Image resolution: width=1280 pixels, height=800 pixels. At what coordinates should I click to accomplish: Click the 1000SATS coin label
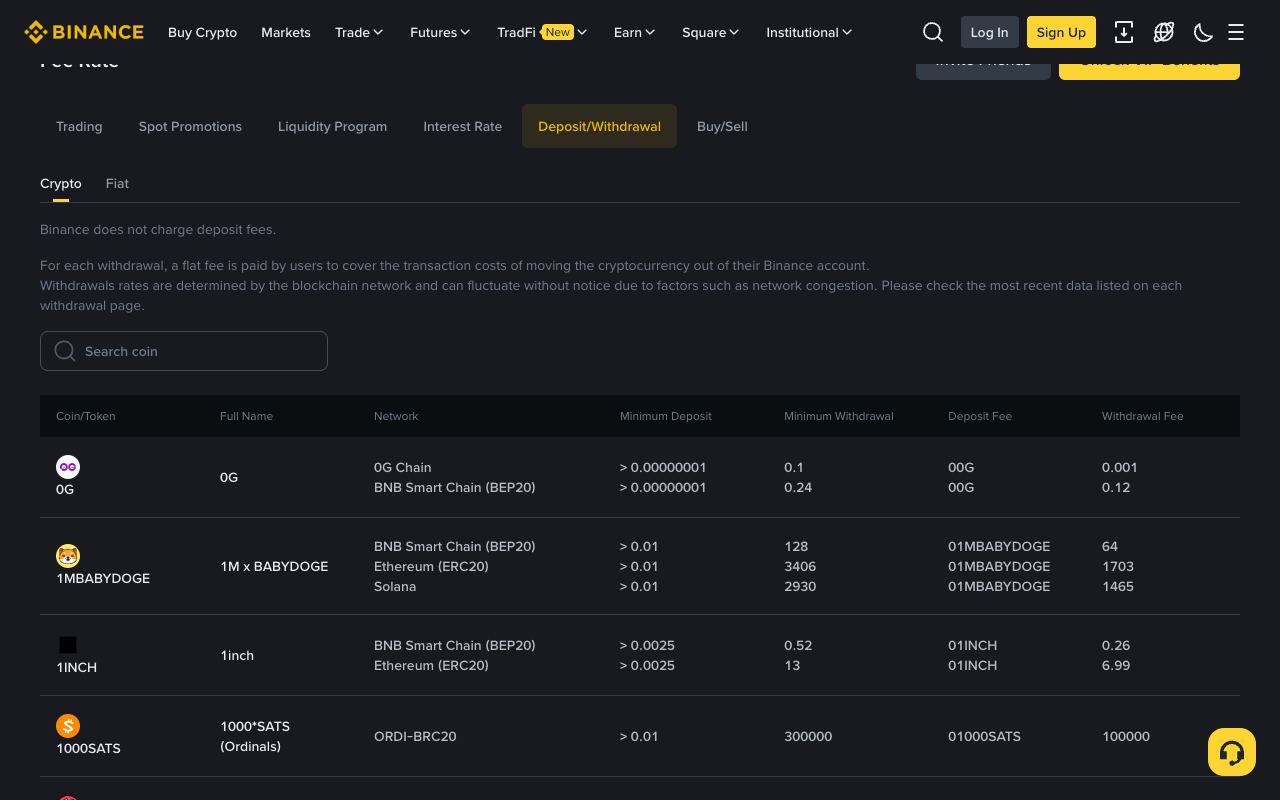pyautogui.click(x=88, y=748)
